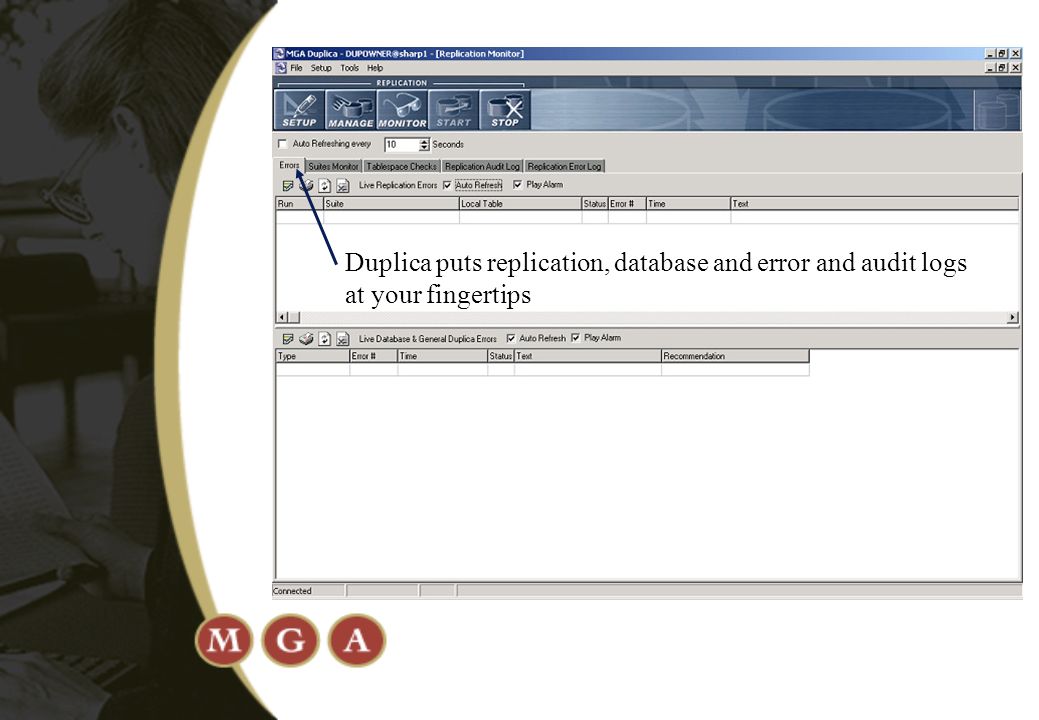
Task: Click the Type column header
Action: coord(313,356)
